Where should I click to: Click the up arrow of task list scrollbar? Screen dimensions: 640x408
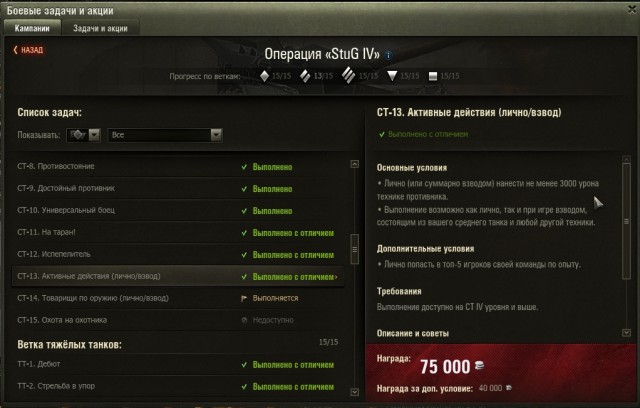click(355, 164)
